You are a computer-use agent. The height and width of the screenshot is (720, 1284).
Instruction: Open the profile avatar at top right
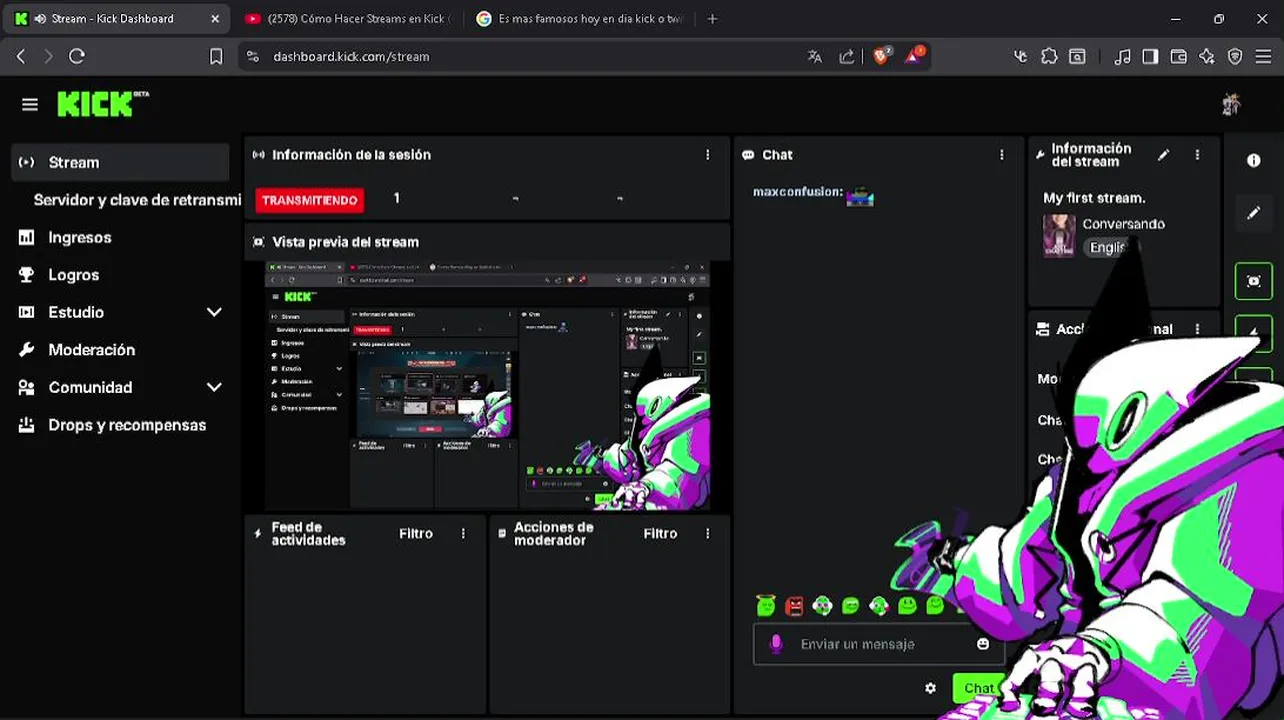tap(1231, 104)
